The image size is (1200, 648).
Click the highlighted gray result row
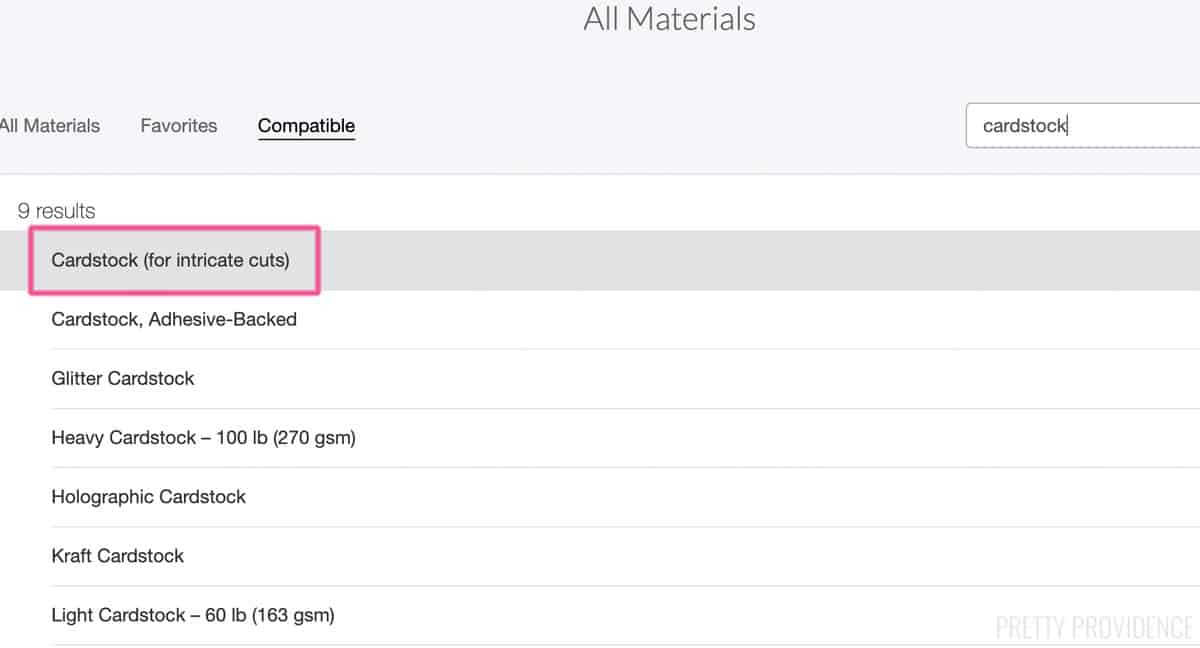pos(600,260)
